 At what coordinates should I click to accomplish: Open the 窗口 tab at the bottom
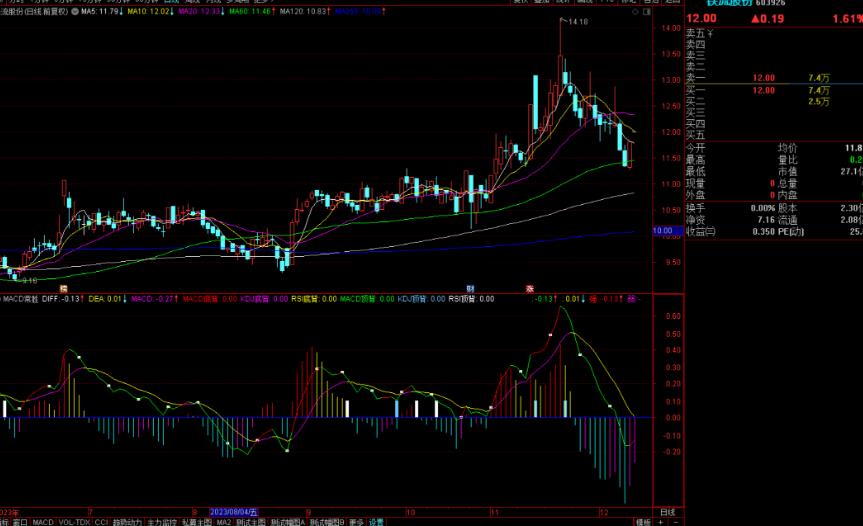[x=20, y=522]
